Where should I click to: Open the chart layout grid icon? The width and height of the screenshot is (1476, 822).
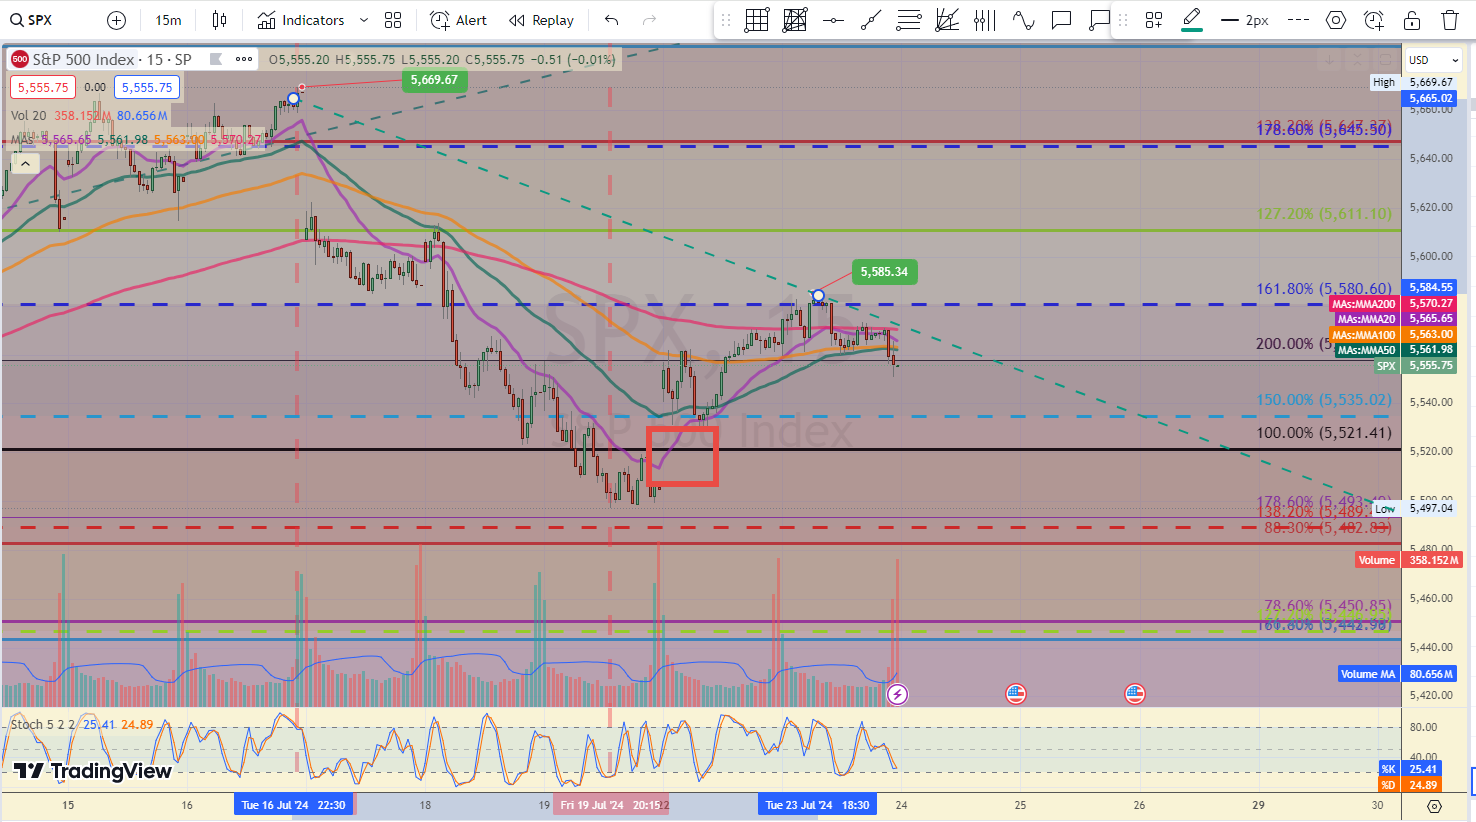coord(393,20)
